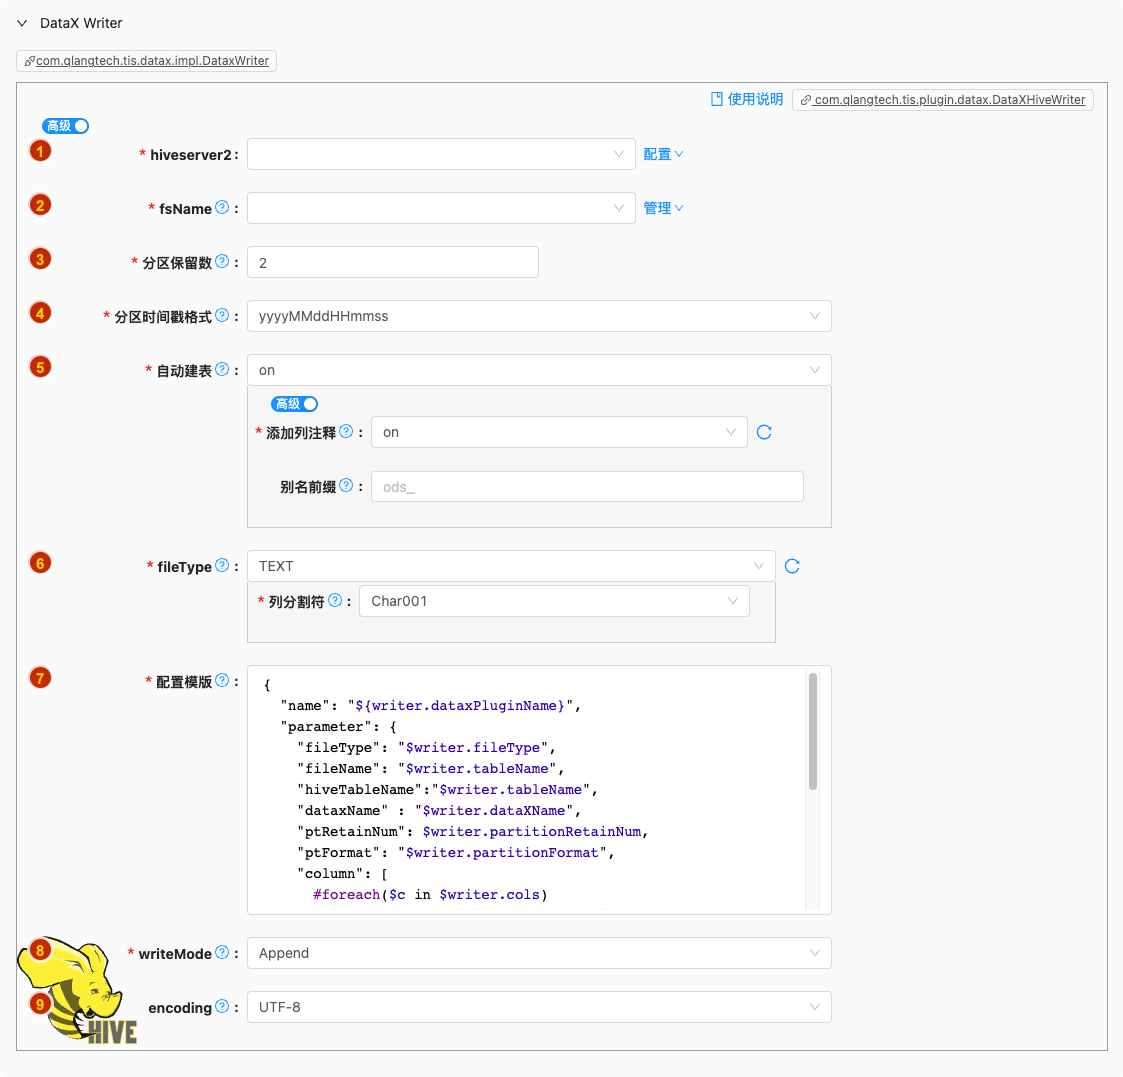The width and height of the screenshot is (1123, 1077).
Task: Open the writeMode Append dropdown
Action: pos(538,953)
